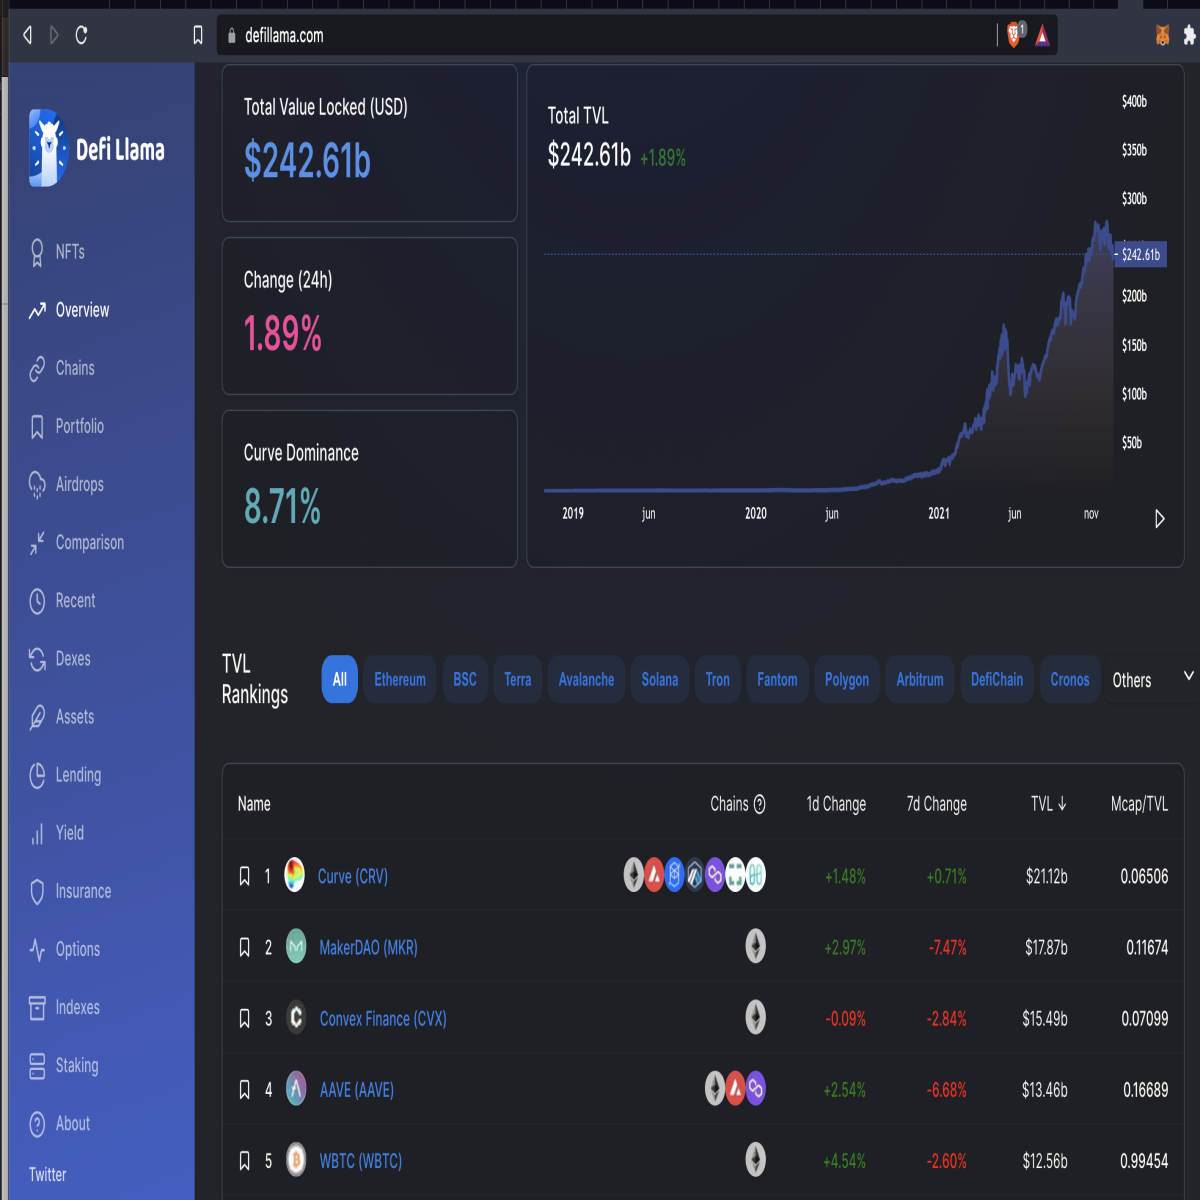Click the defillama.com address bar

pyautogui.click(x=605, y=35)
